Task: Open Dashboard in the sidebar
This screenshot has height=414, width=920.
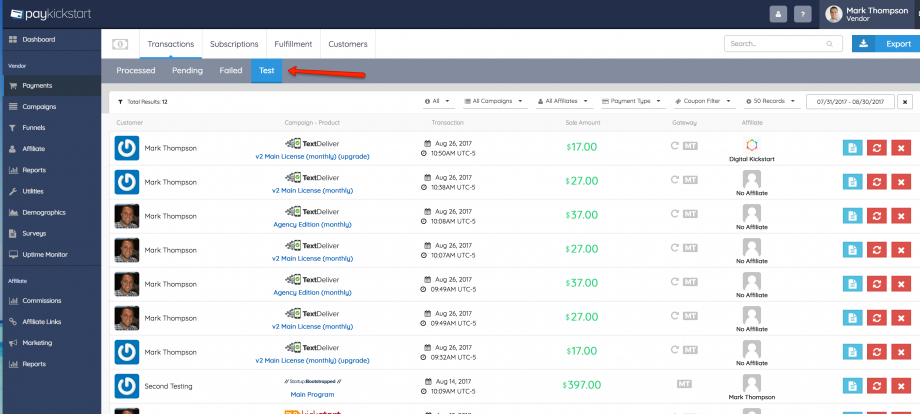Action: click(50, 39)
